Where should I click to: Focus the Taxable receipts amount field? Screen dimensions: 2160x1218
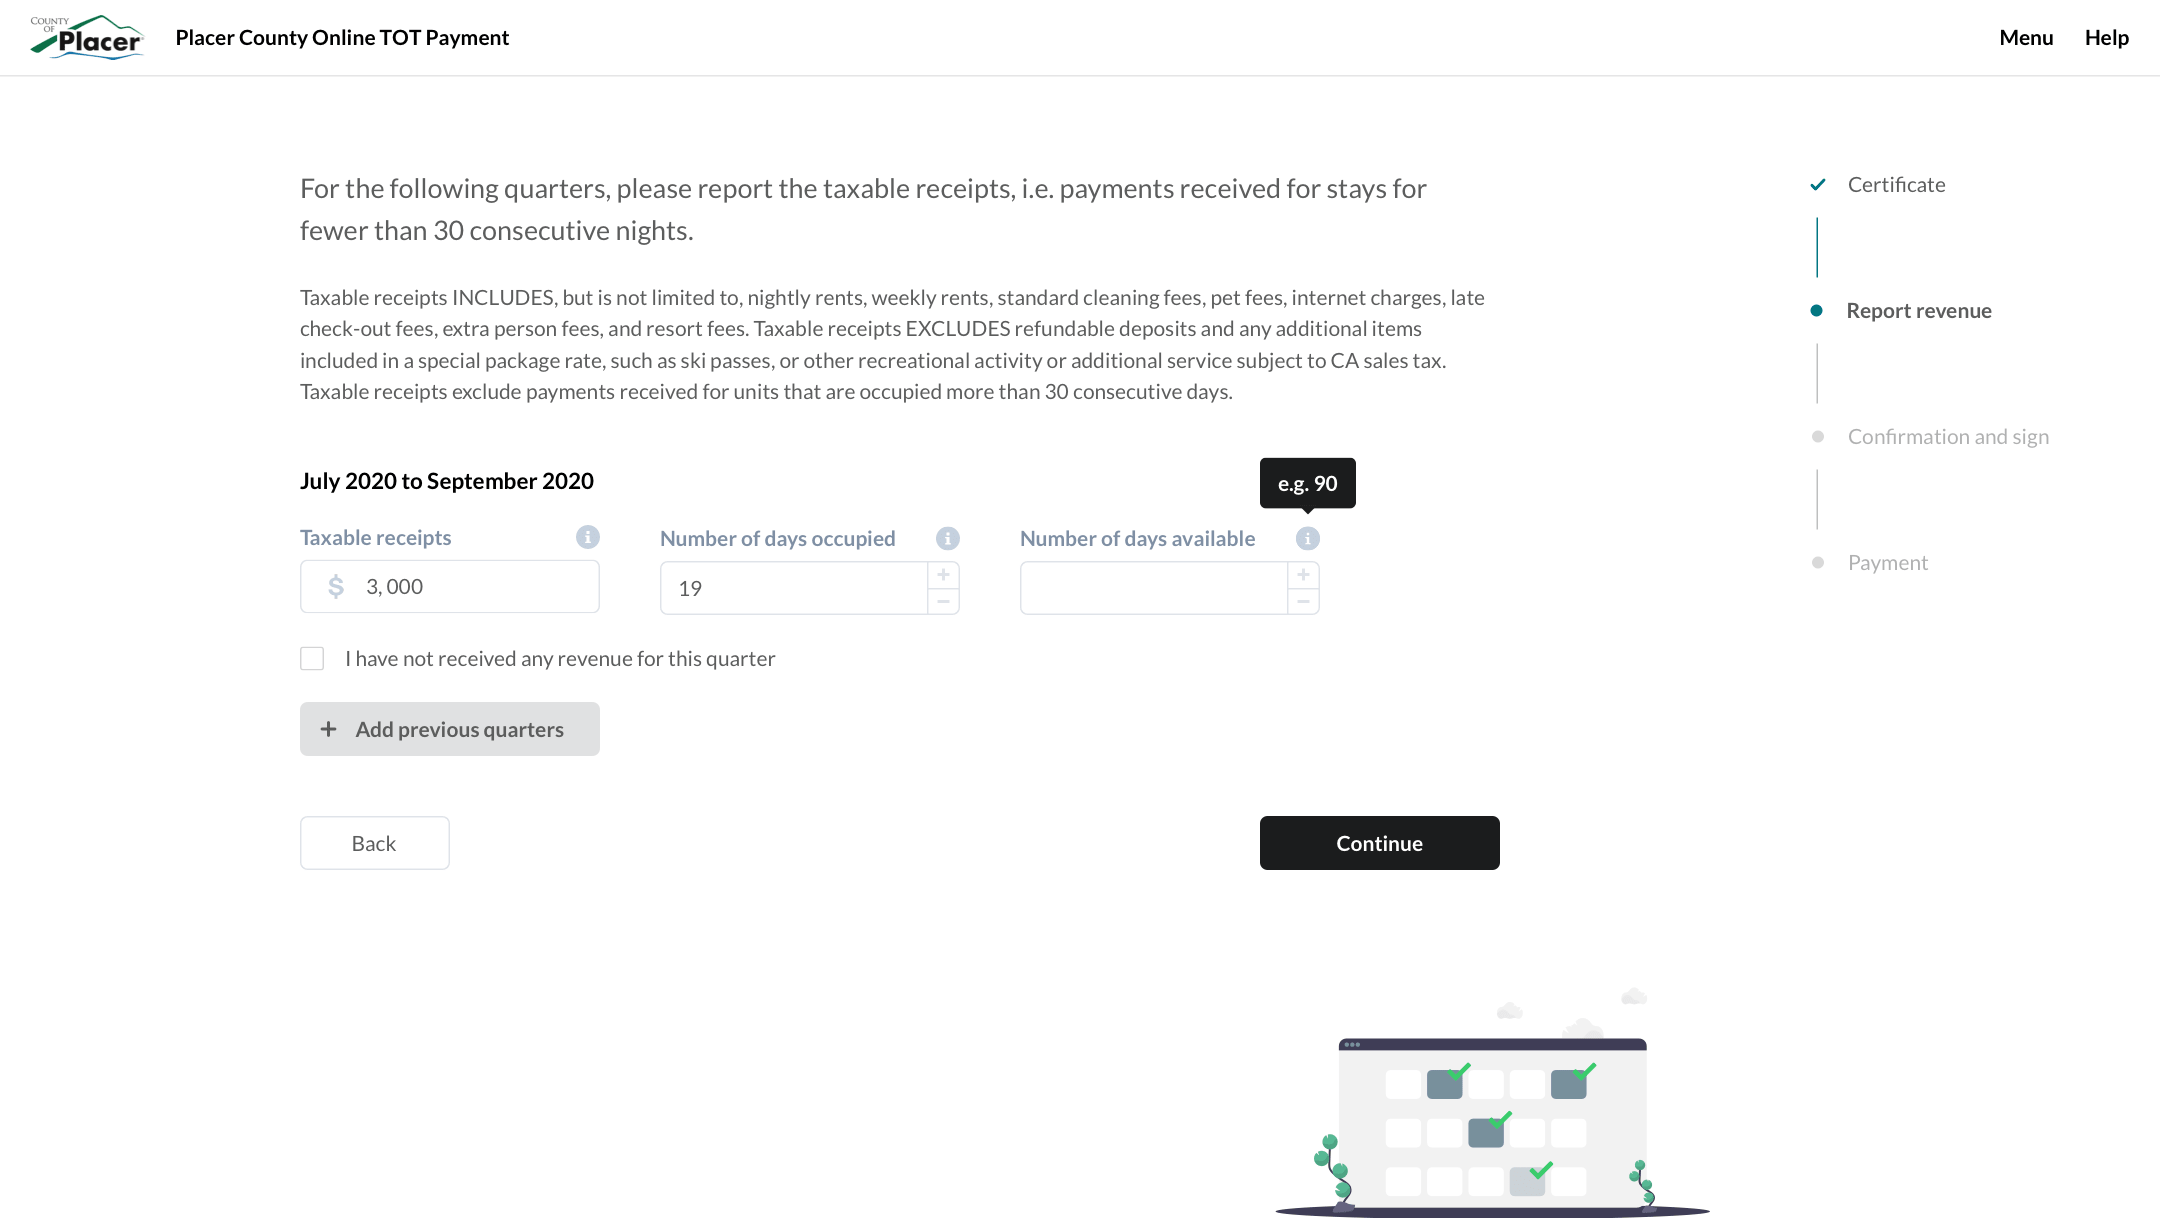click(470, 587)
